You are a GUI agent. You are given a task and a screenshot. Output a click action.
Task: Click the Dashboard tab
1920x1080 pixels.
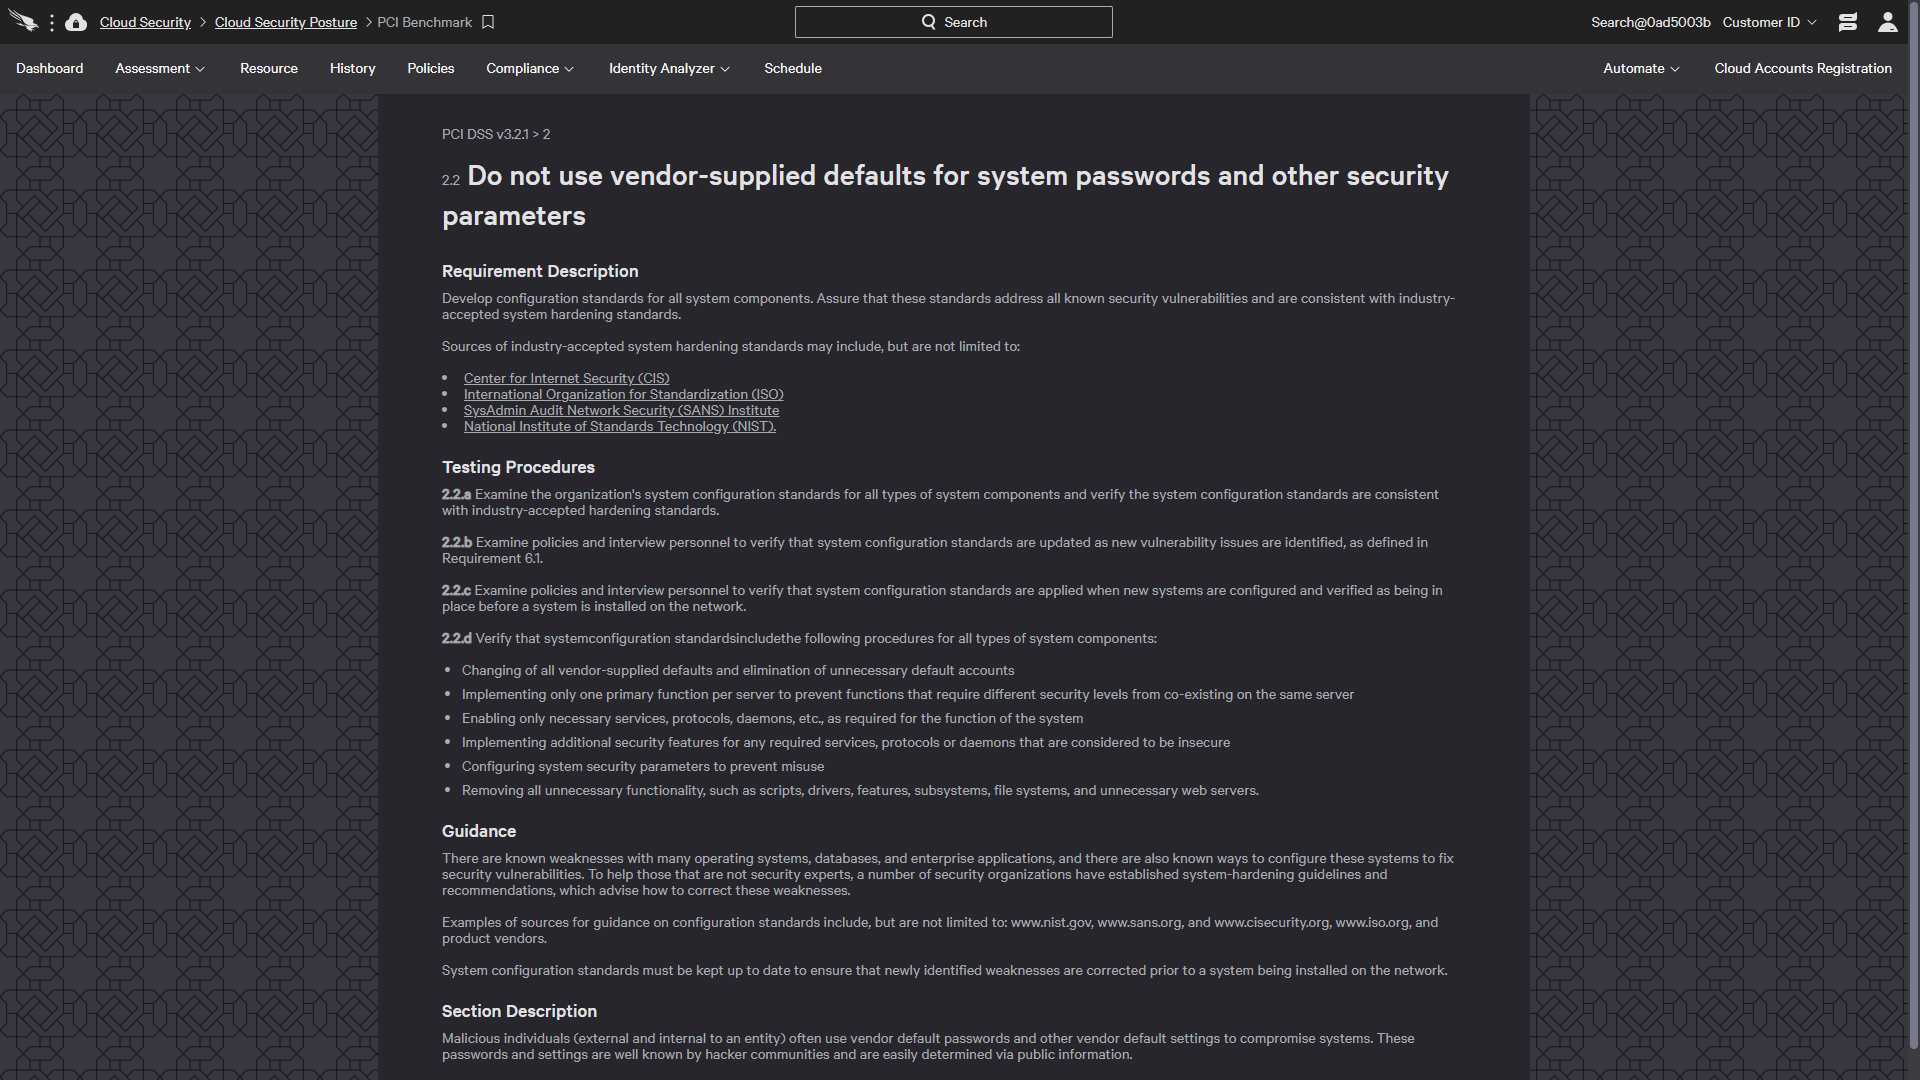(49, 67)
